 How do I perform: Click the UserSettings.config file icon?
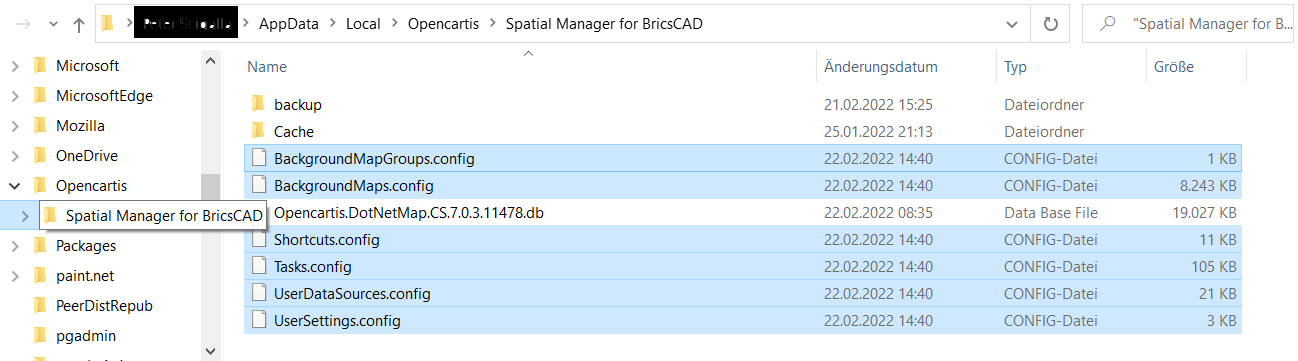click(259, 321)
